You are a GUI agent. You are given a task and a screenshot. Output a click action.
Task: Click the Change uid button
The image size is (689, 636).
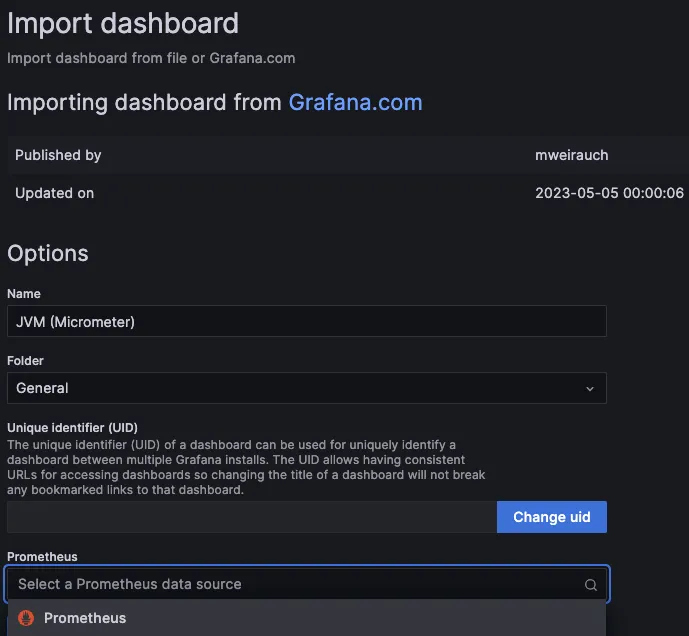pos(552,517)
